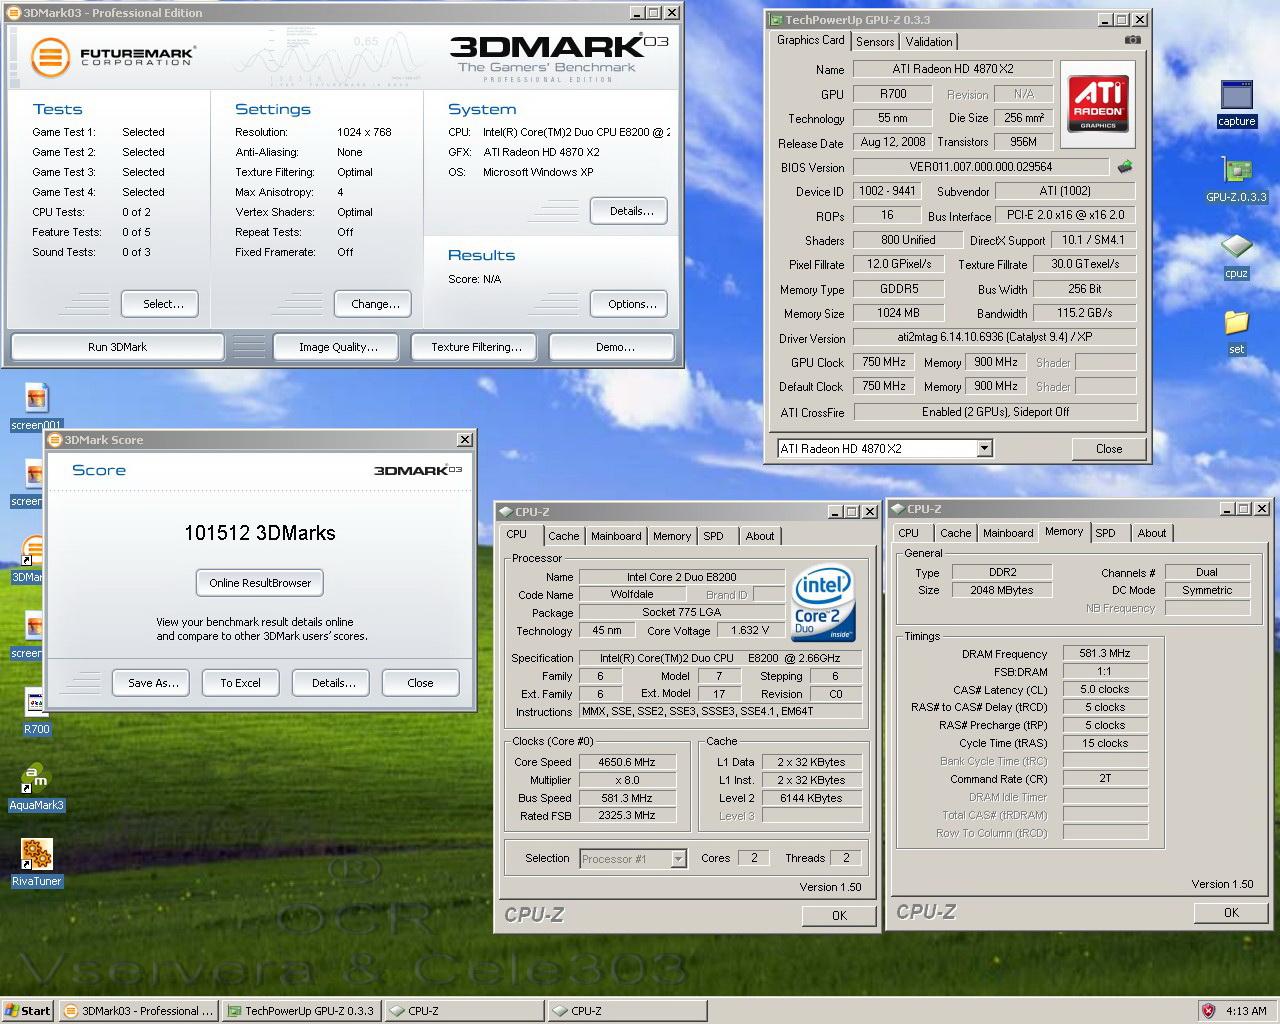Click the To Excel button
The image size is (1280, 1024).
pos(241,683)
